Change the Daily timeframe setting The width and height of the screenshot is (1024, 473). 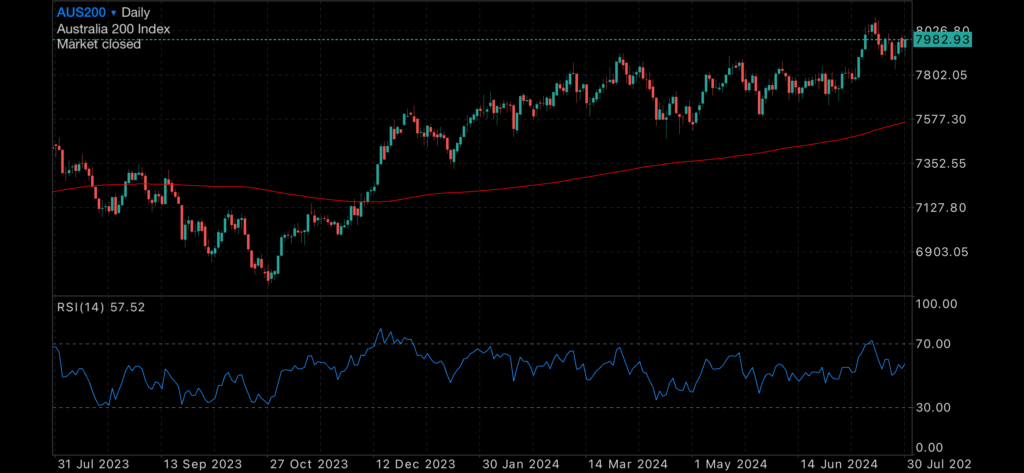coord(136,13)
